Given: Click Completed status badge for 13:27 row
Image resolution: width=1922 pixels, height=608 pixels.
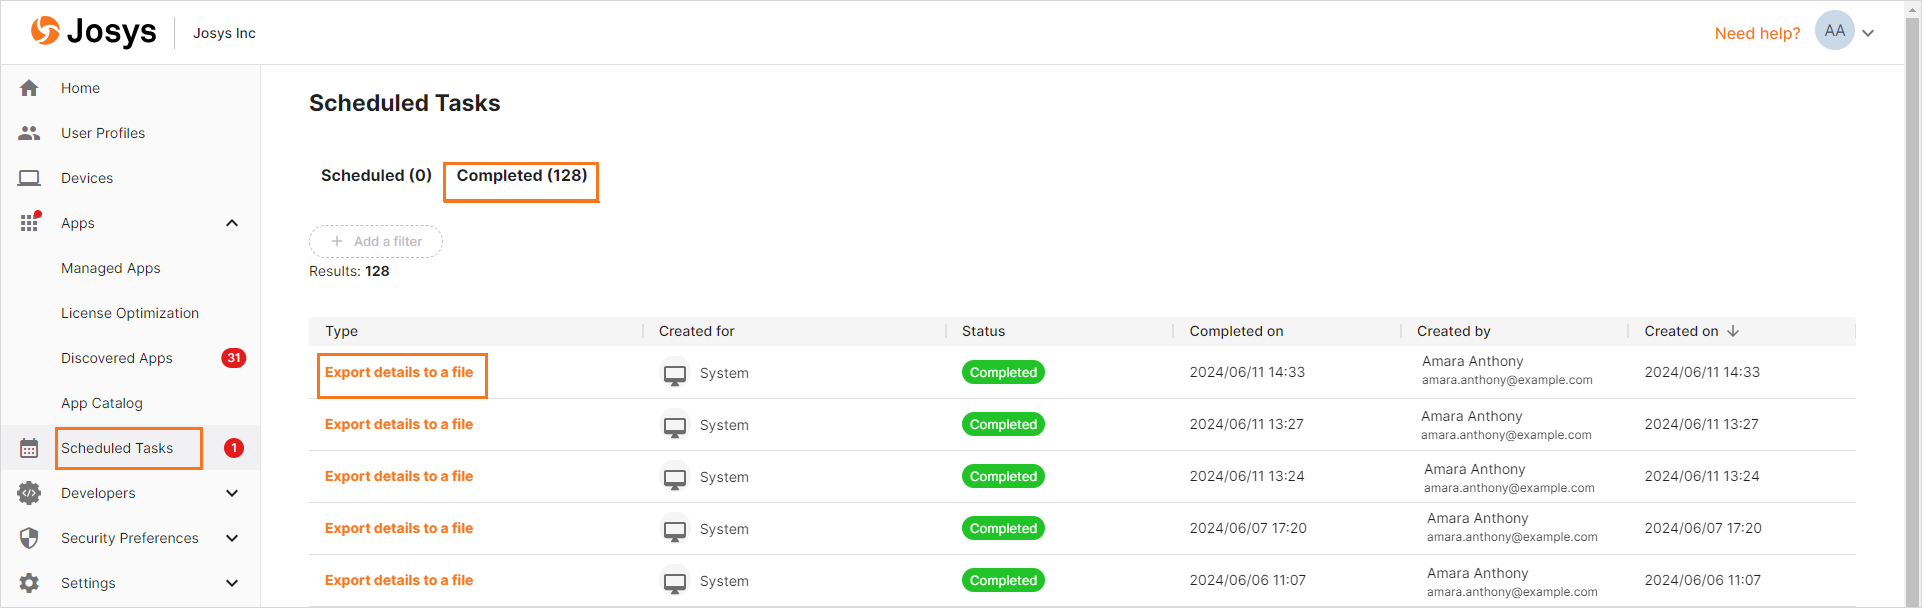Looking at the screenshot, I should click(x=1003, y=424).
